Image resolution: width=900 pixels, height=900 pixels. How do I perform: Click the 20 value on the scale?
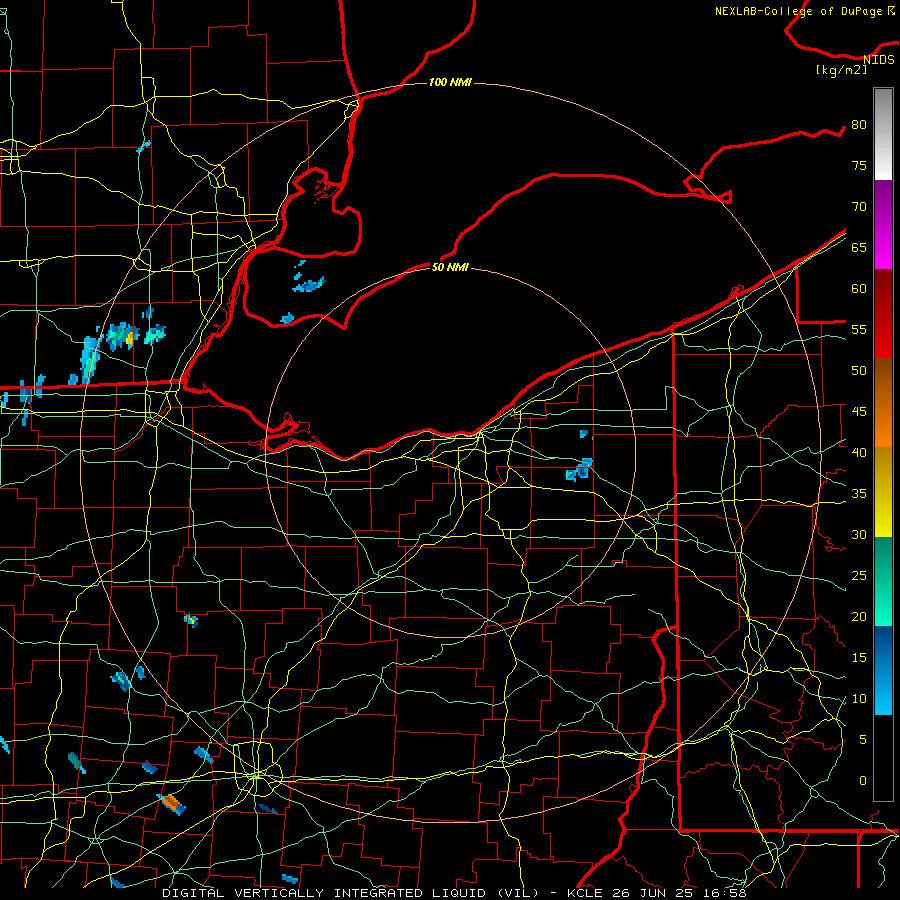coord(859,616)
